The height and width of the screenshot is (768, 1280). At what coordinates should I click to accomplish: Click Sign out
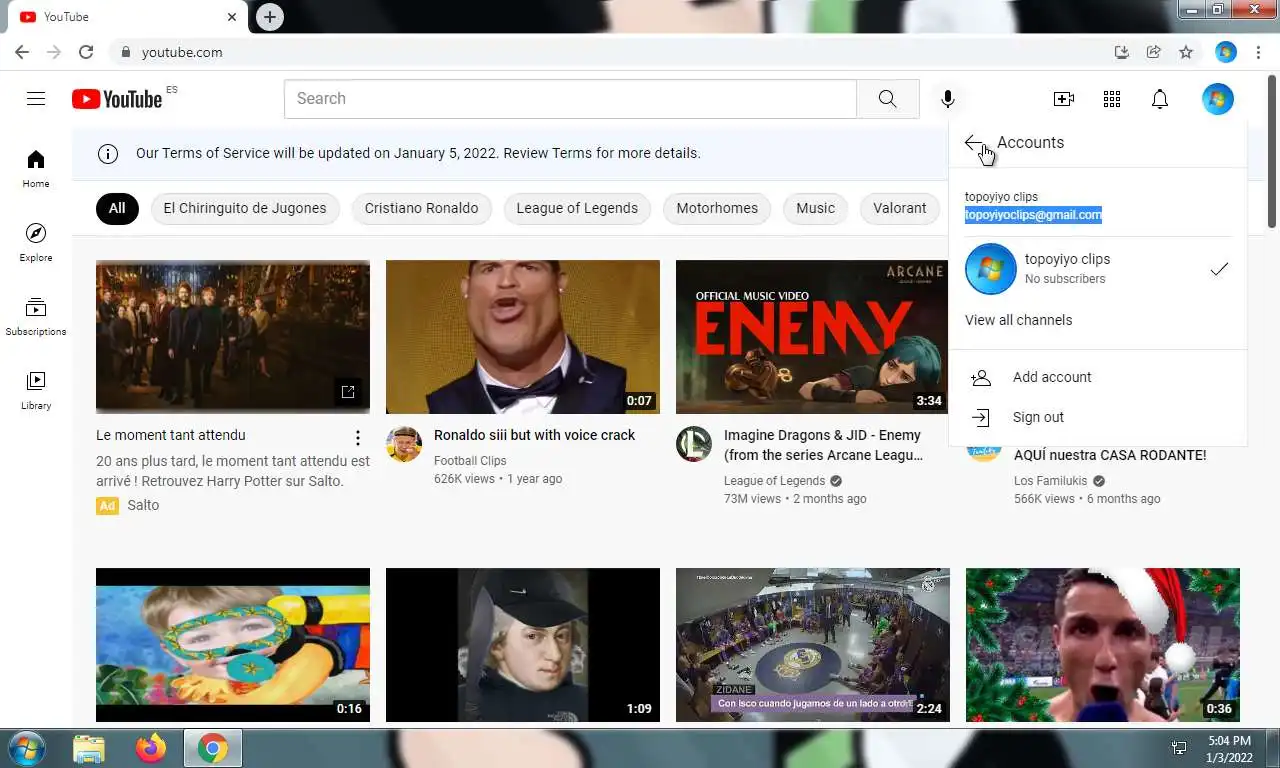(1098, 417)
